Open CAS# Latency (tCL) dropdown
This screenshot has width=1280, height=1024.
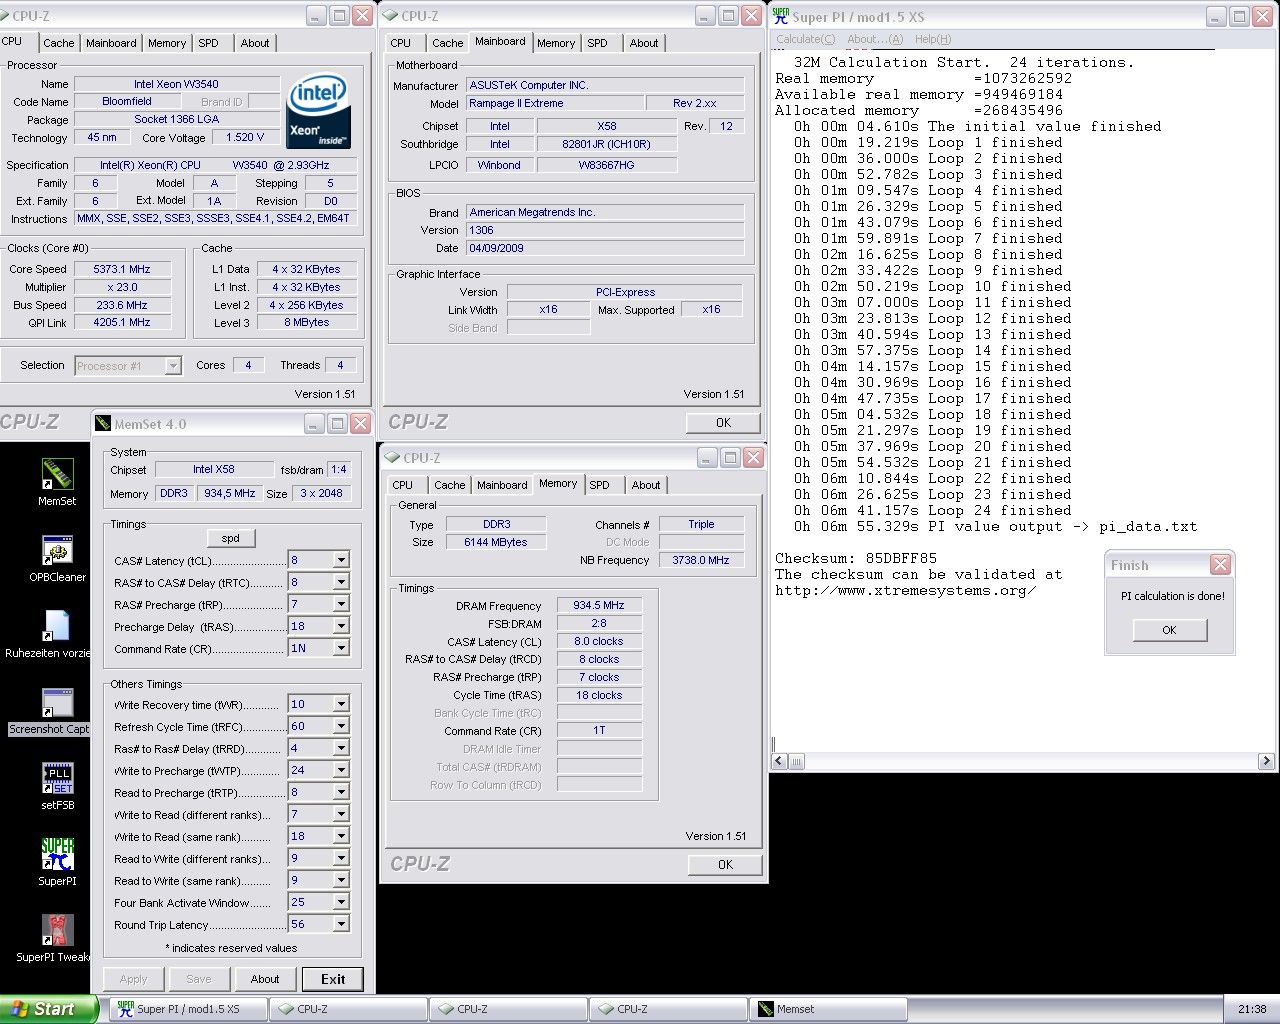tap(341, 560)
